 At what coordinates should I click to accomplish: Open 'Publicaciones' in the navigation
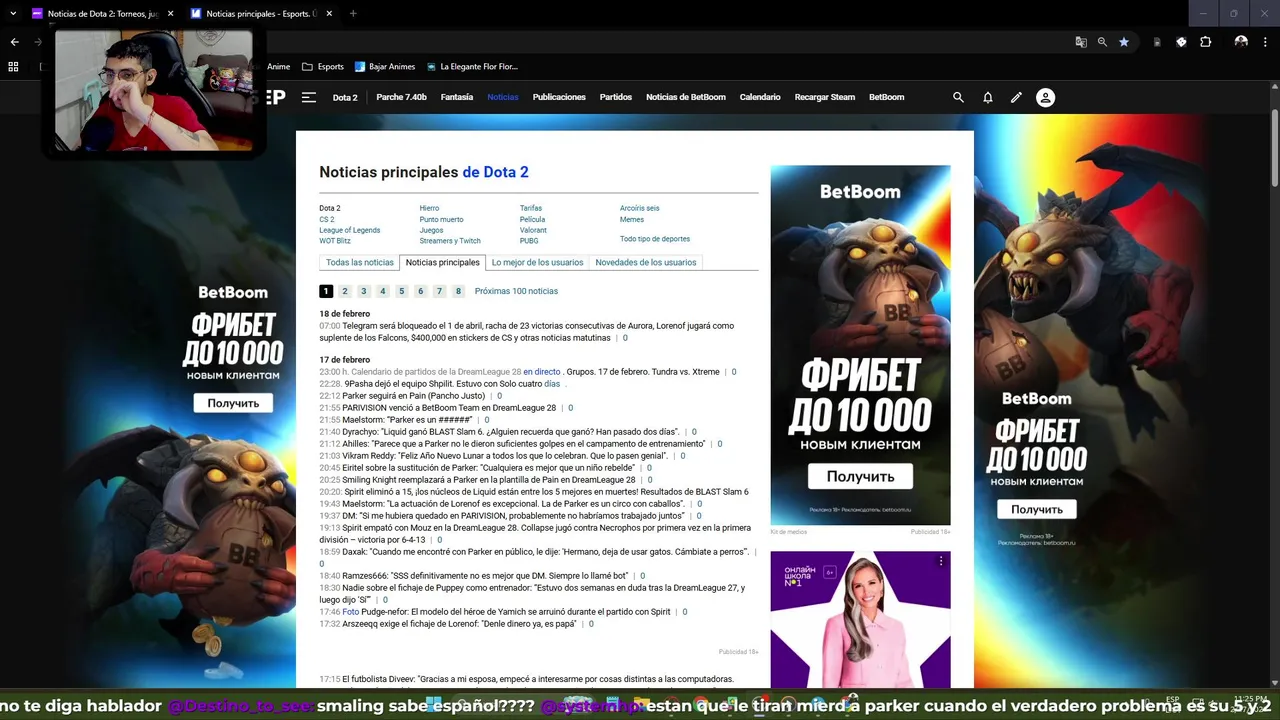pyautogui.click(x=559, y=97)
